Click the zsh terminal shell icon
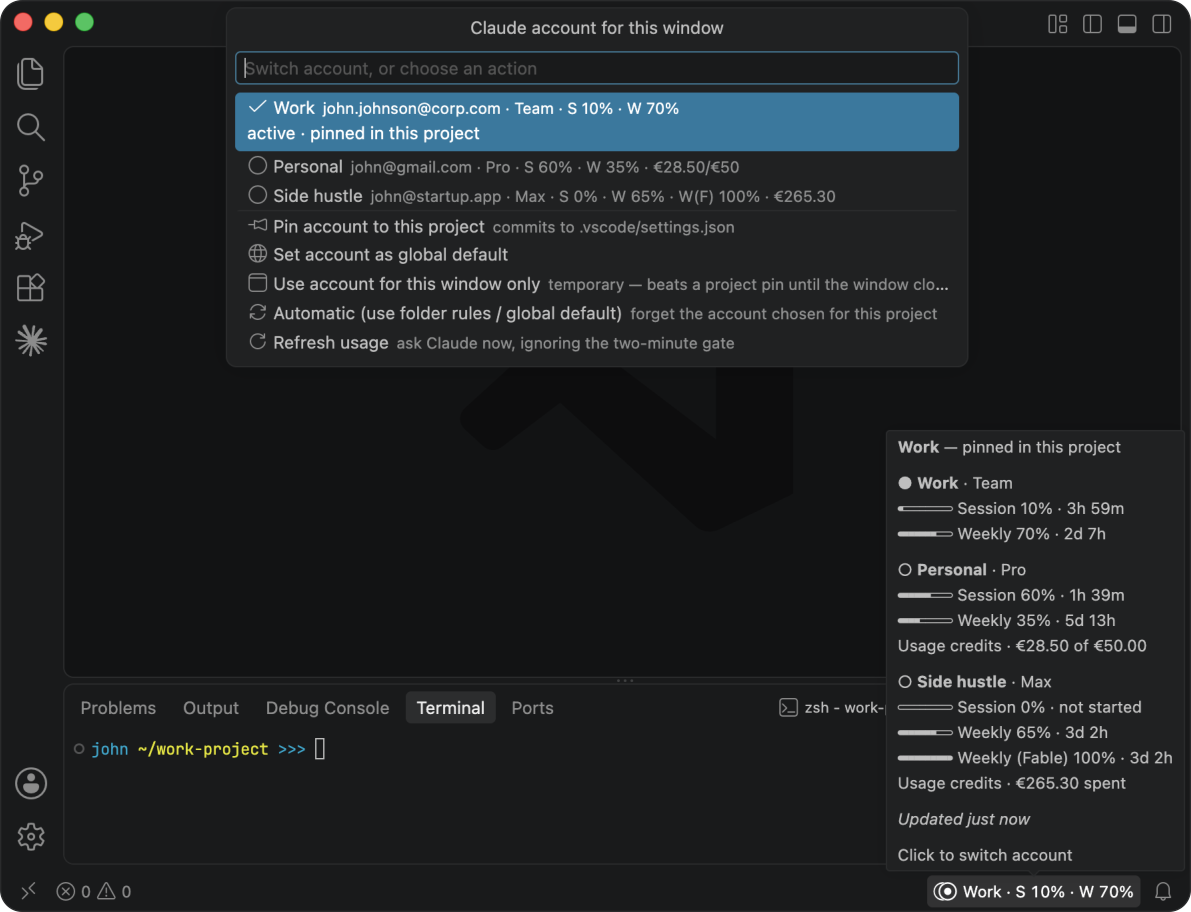Image resolution: width=1191 pixels, height=912 pixels. click(x=788, y=708)
